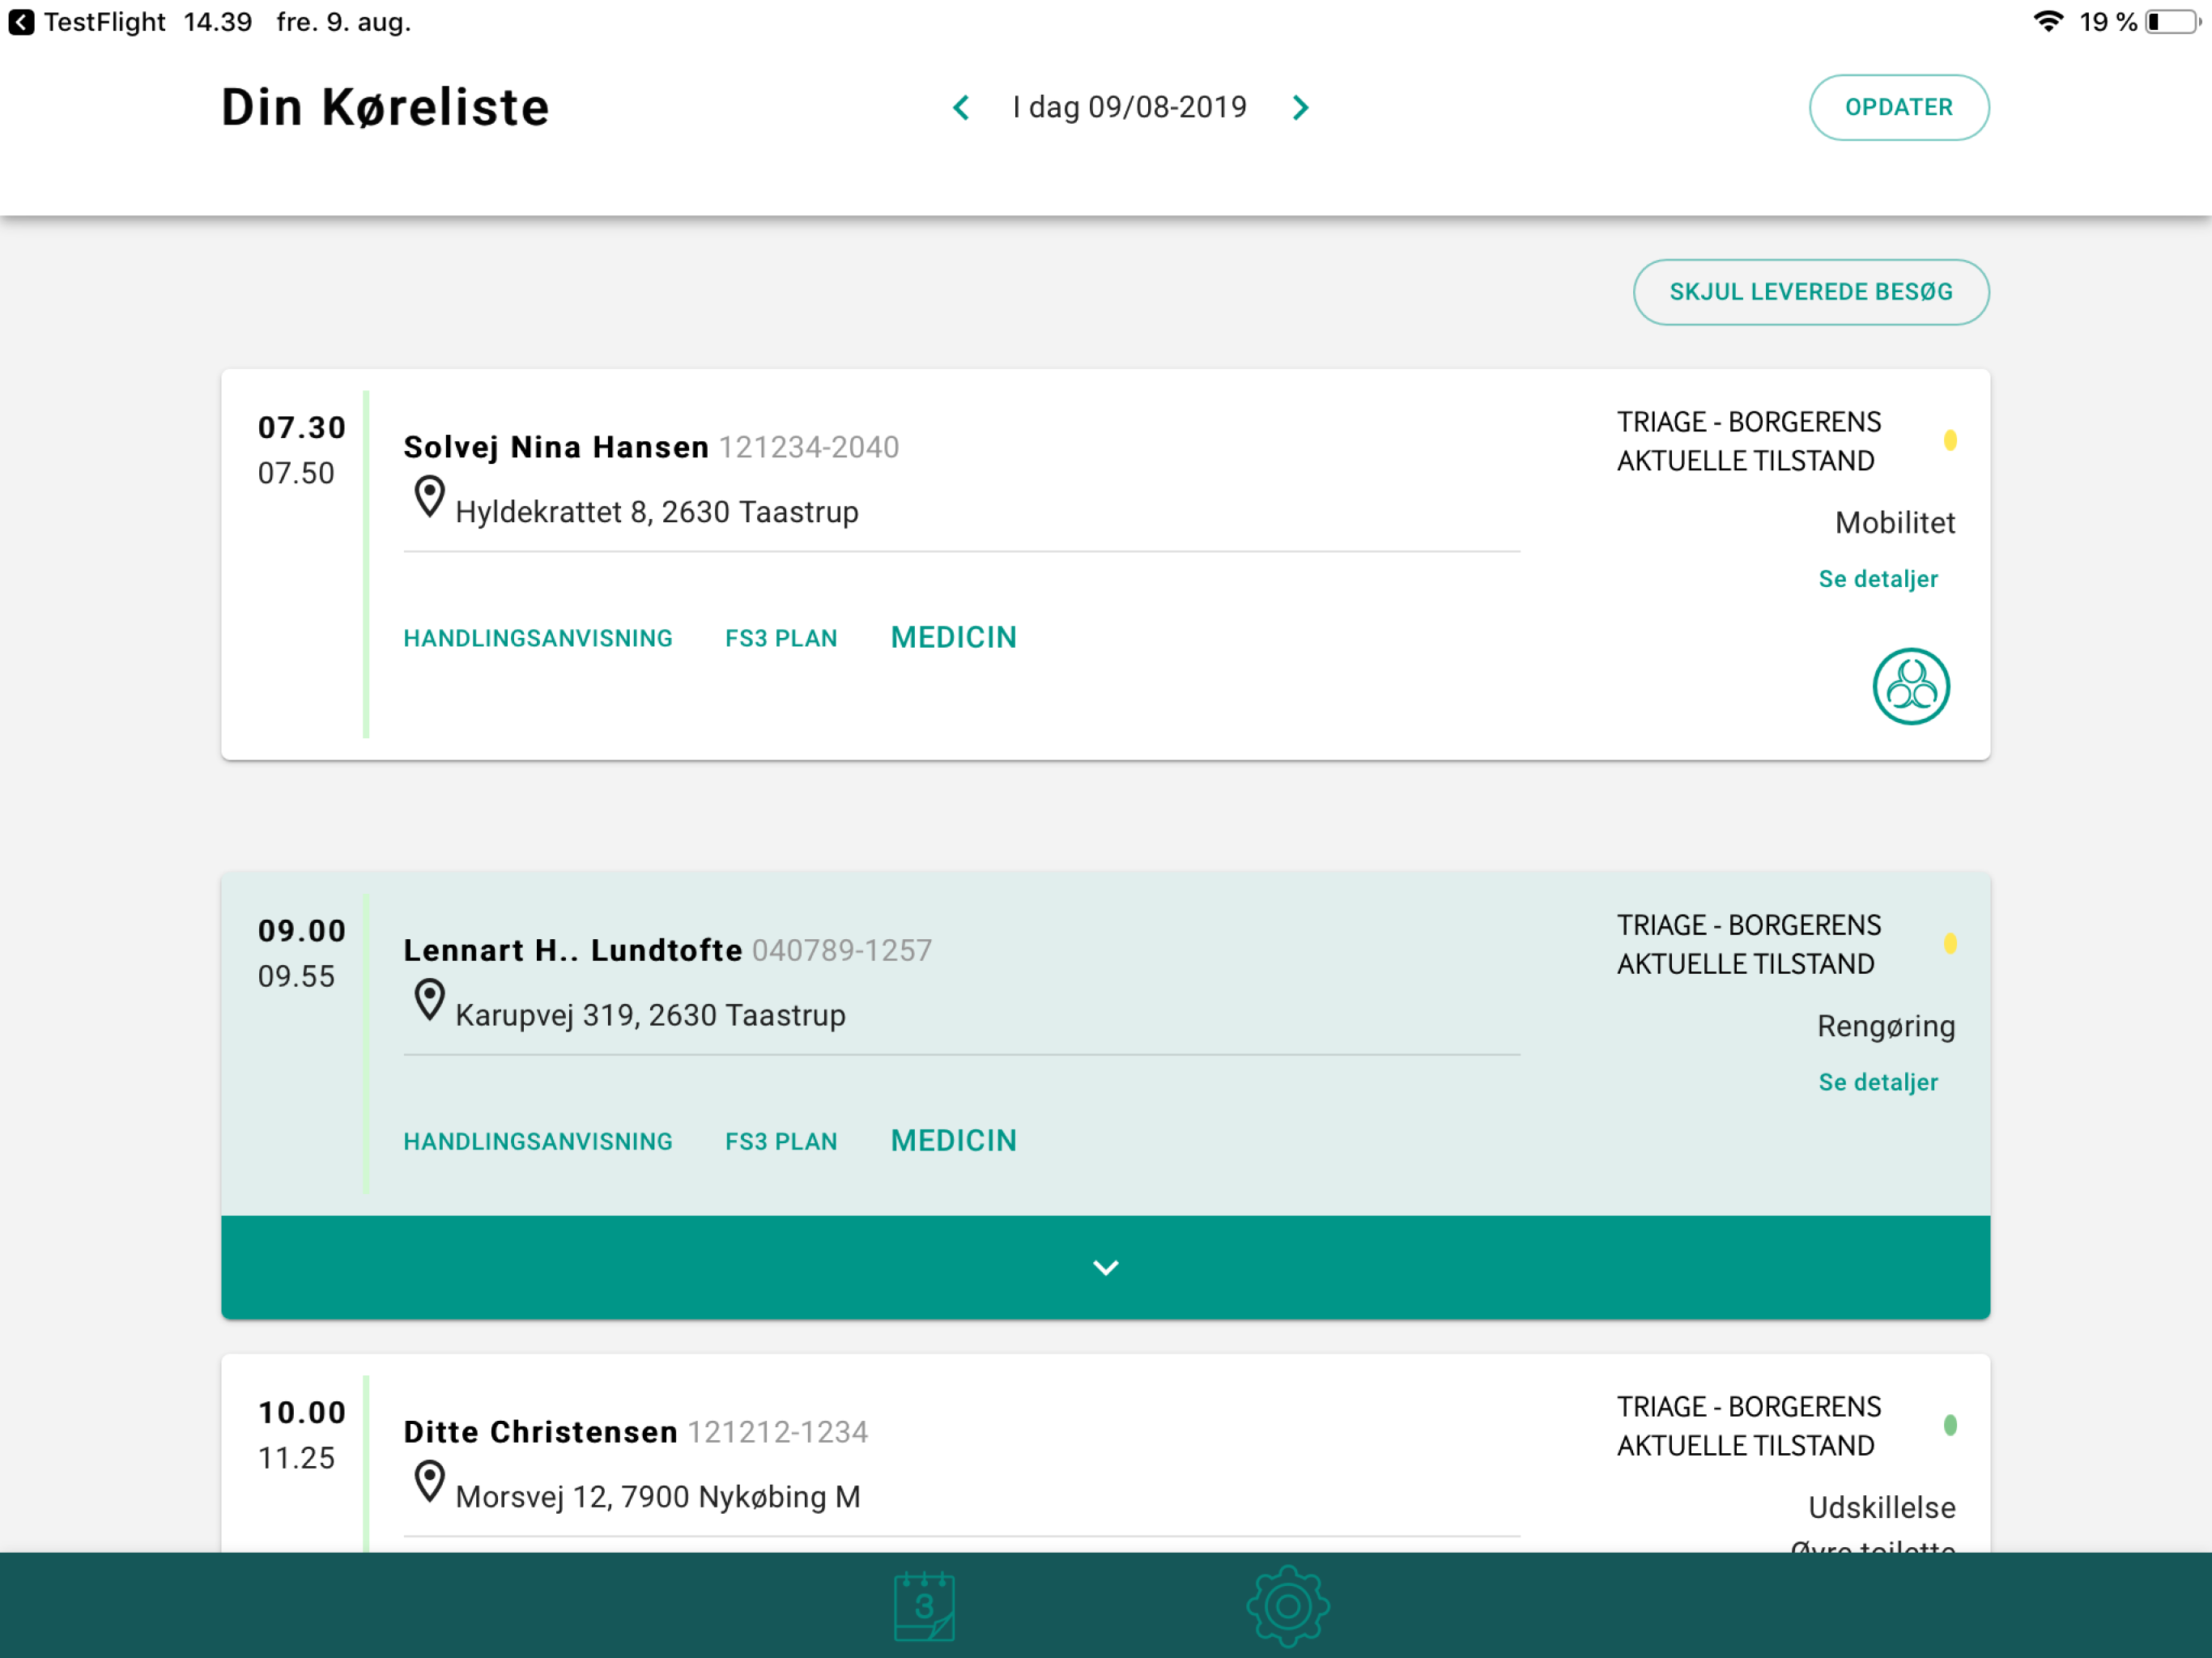Expand Lennart Lundtofte's visit with chevron bar
This screenshot has width=2212, height=1658.
[1105, 1267]
